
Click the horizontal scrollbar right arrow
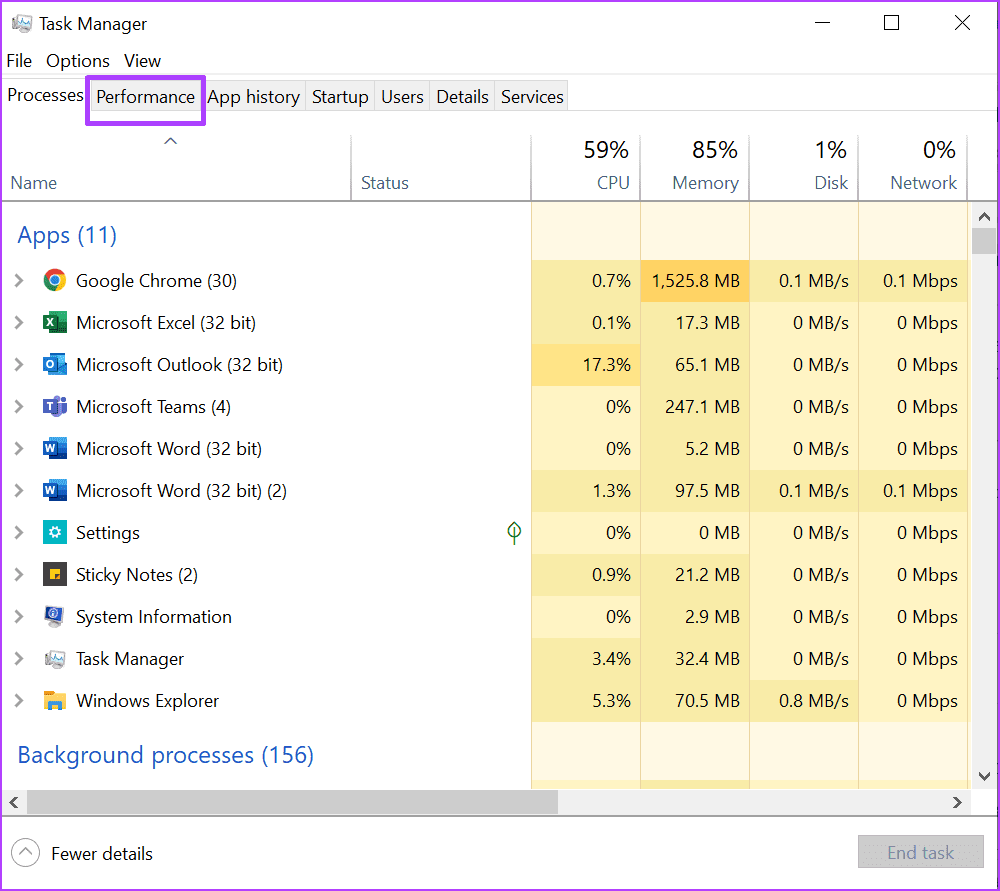957,802
